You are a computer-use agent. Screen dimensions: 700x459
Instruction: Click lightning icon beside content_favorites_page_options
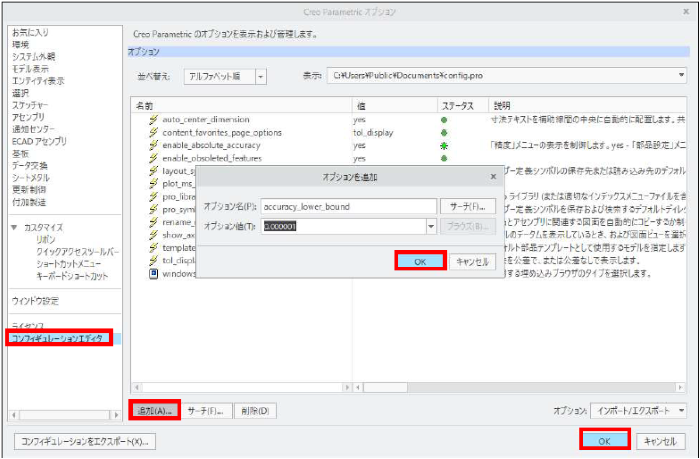click(x=154, y=133)
